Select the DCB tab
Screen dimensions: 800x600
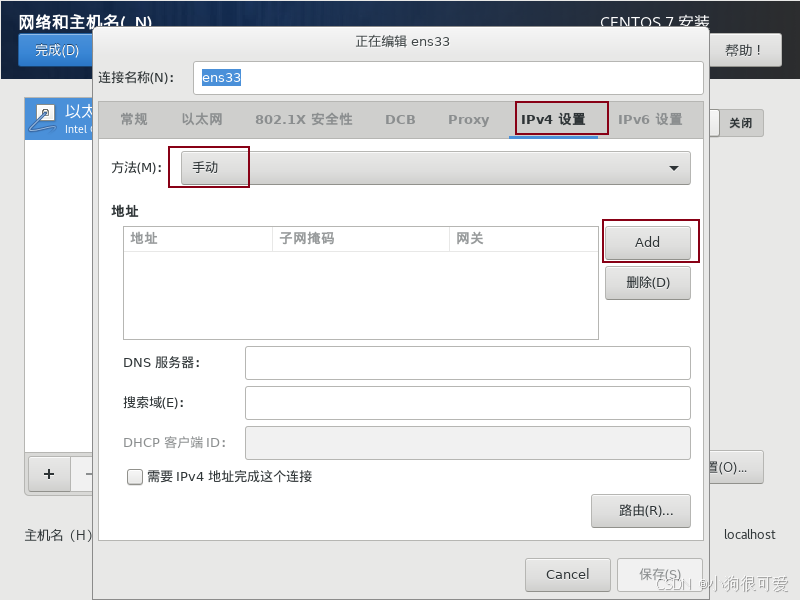tap(400, 119)
